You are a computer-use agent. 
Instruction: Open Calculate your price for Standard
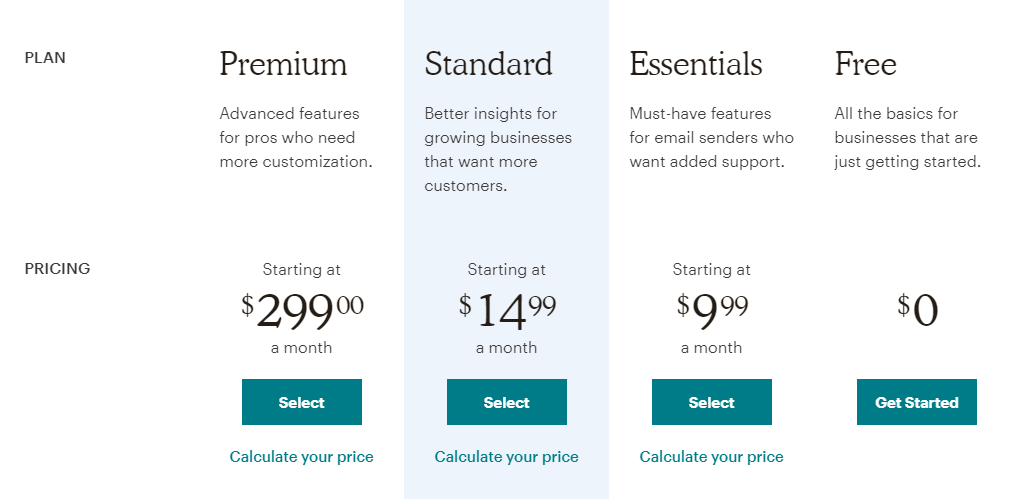(x=507, y=457)
